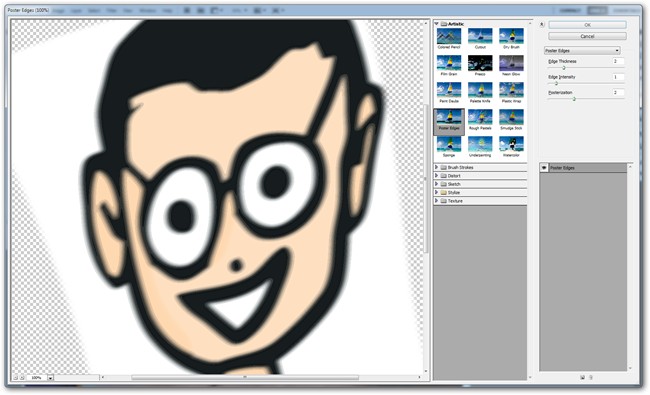Screen dimensions: 650x395
Task: Click the preview vertical scrollbar down arrow
Action: click(426, 371)
